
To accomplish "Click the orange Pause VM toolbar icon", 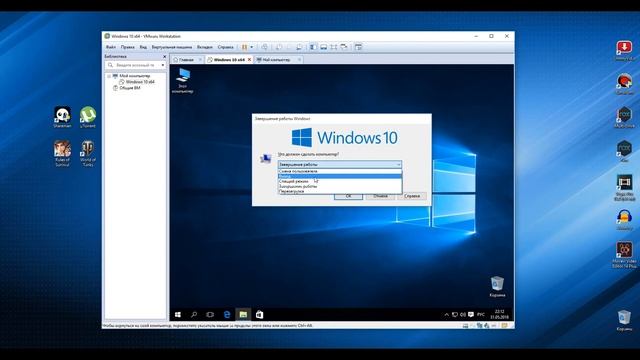I will 244,47.
